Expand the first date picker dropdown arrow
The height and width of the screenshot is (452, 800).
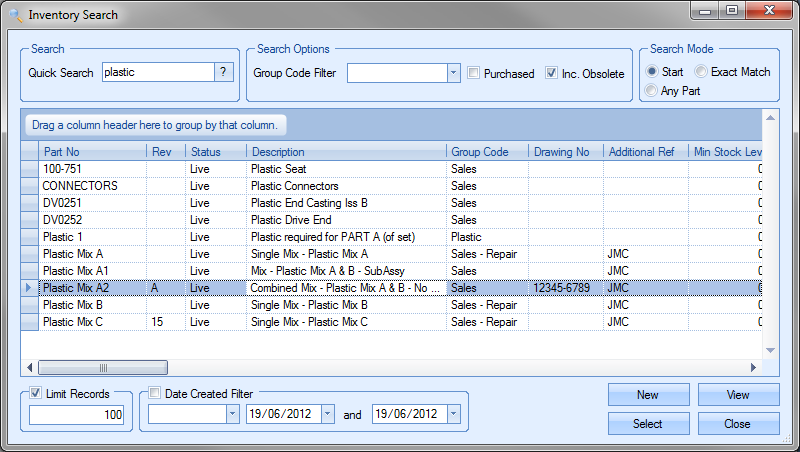pyautogui.click(x=328, y=414)
